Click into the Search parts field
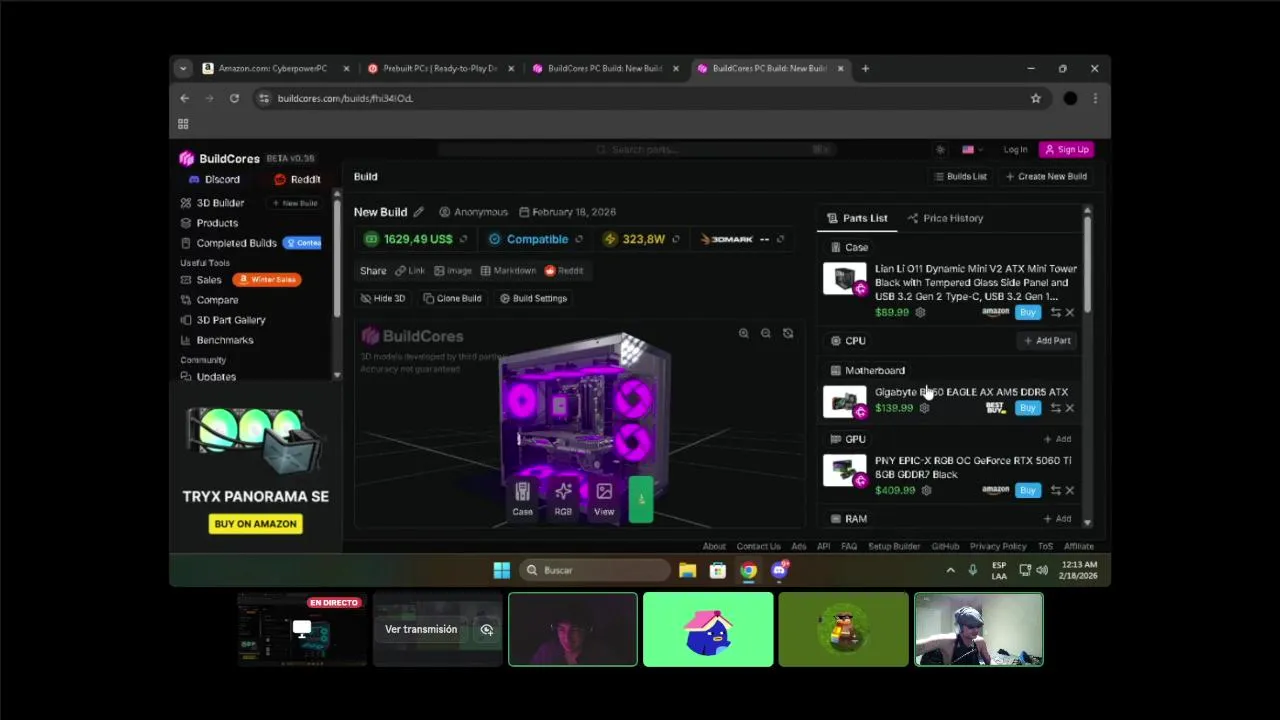Screen dimensions: 1280x720 pyautogui.click(x=636, y=150)
